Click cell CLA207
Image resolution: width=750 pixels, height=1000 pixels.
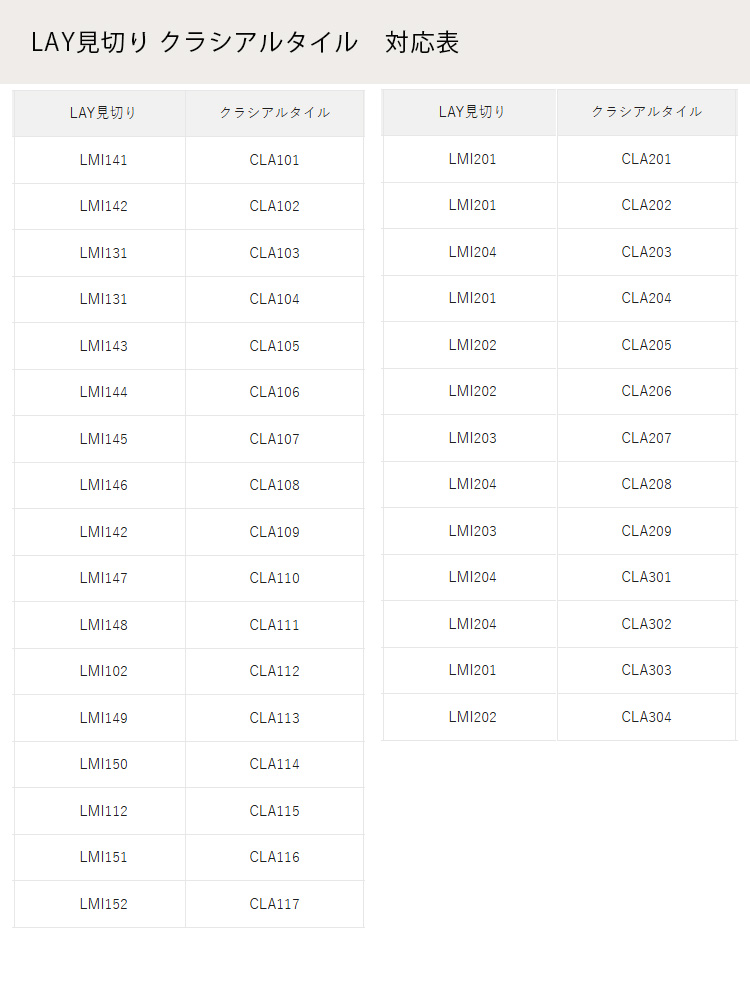click(647, 438)
